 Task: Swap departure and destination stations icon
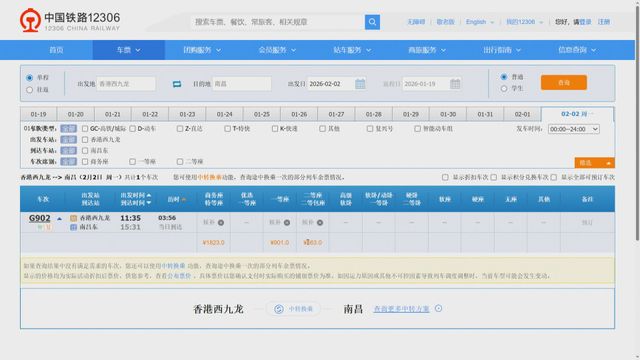pyautogui.click(x=177, y=84)
